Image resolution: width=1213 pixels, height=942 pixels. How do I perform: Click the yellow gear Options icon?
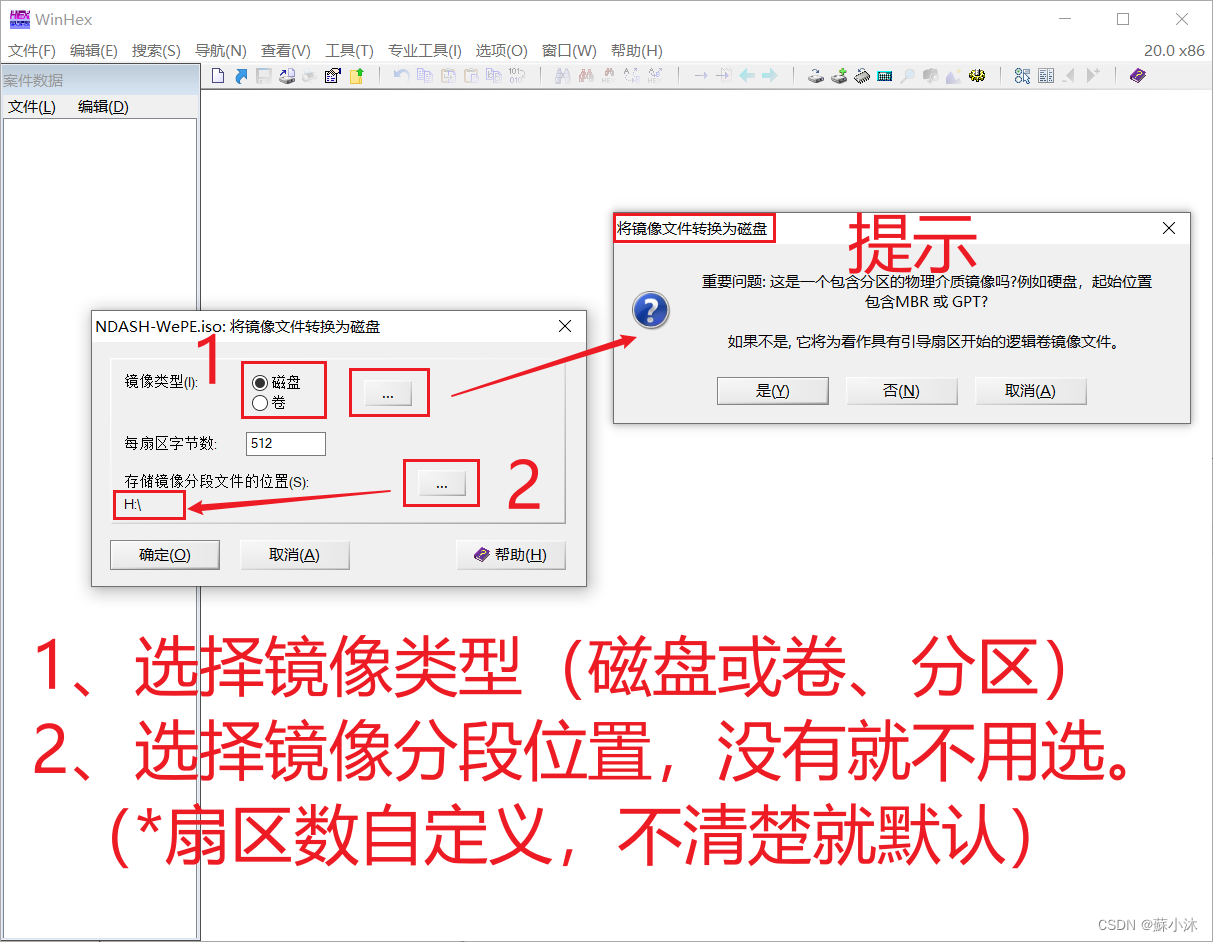pyautogui.click(x=977, y=76)
